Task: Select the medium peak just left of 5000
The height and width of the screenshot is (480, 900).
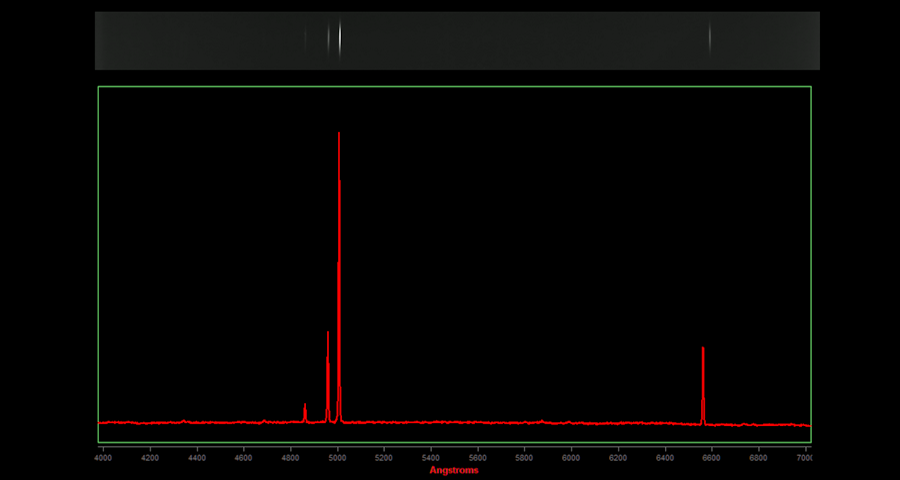Action: coord(328,335)
